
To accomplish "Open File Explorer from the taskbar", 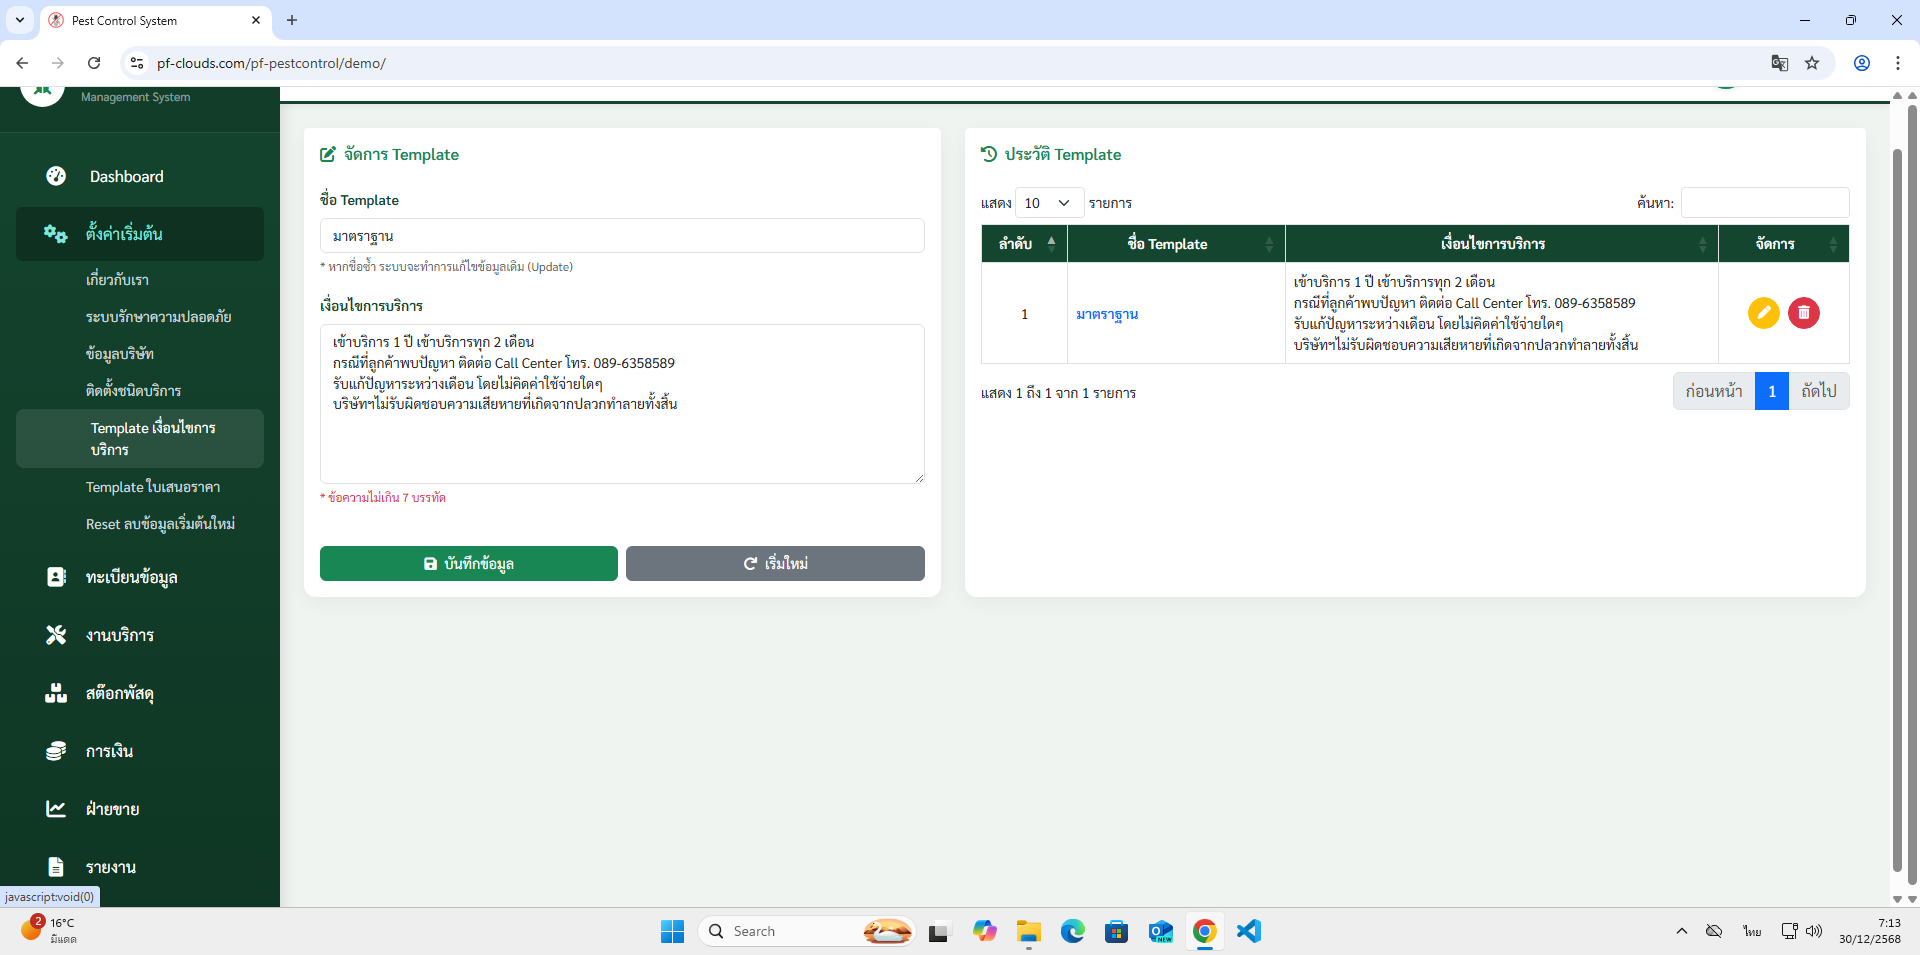I will [x=1028, y=931].
